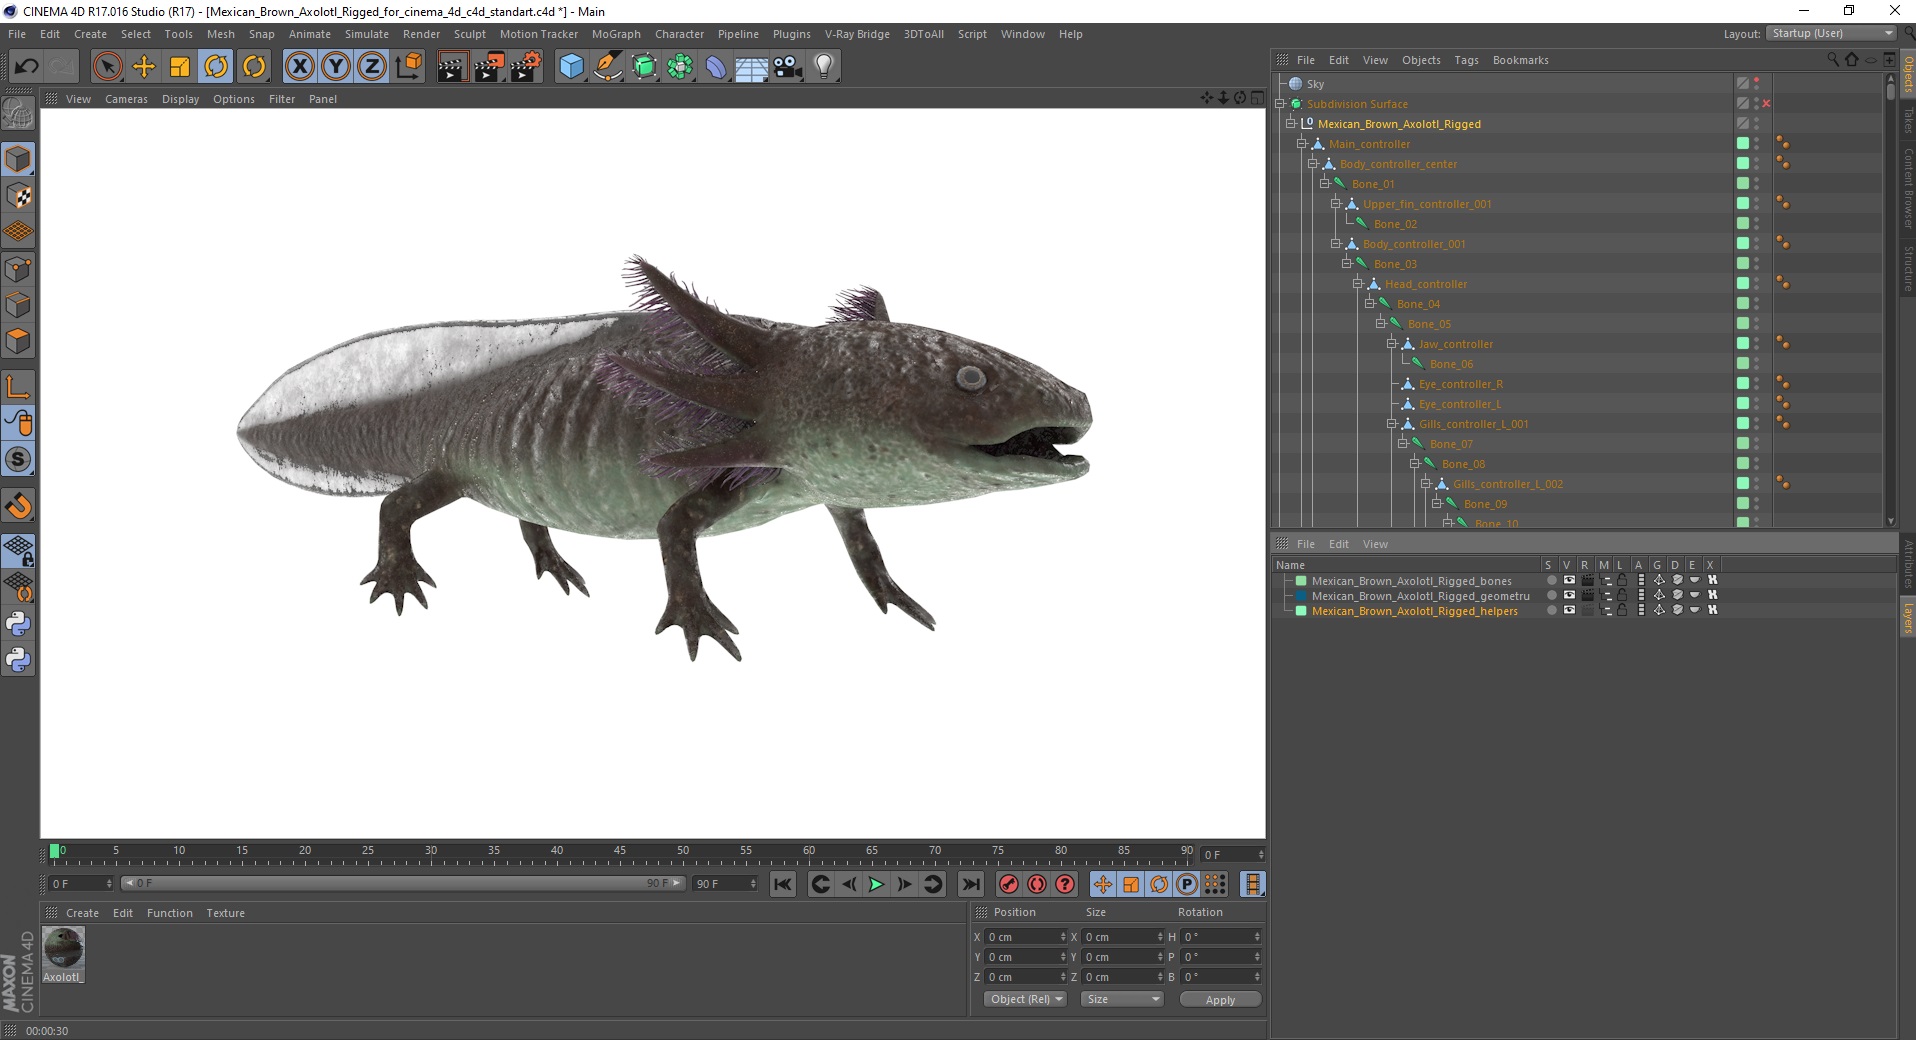
Task: Open the Object (Rel) coordinate dropdown
Action: point(1025,999)
